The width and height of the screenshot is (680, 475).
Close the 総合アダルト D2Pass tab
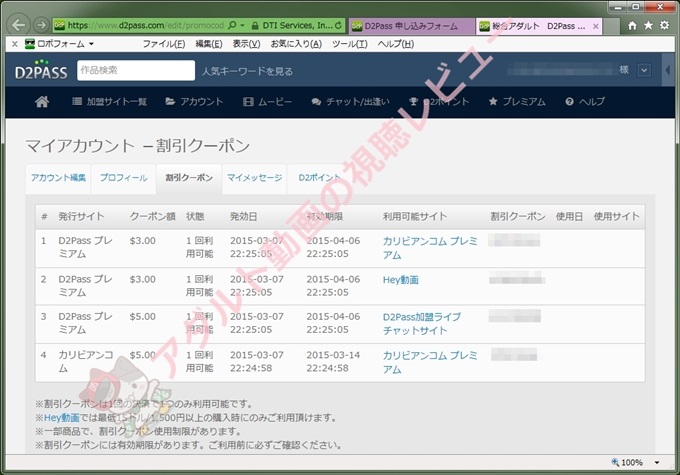pos(596,26)
